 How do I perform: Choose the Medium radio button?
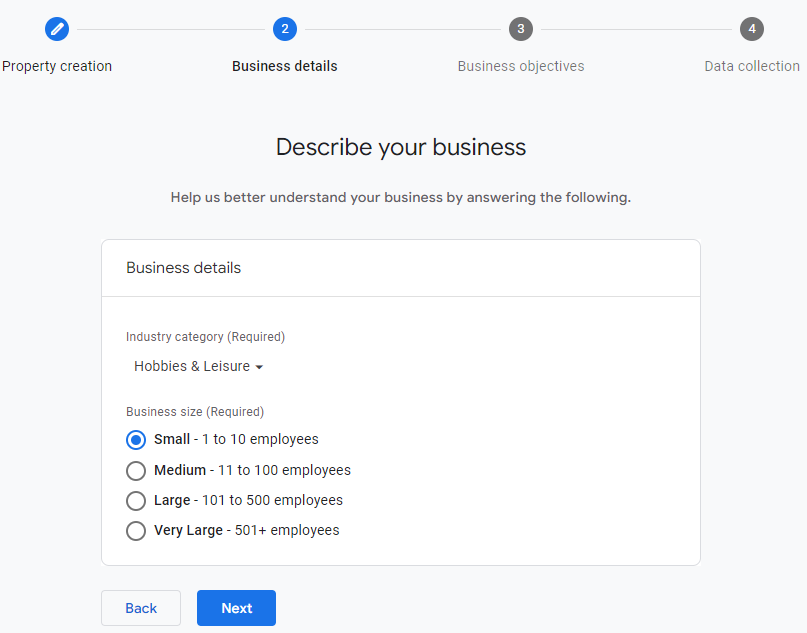pyautogui.click(x=136, y=471)
